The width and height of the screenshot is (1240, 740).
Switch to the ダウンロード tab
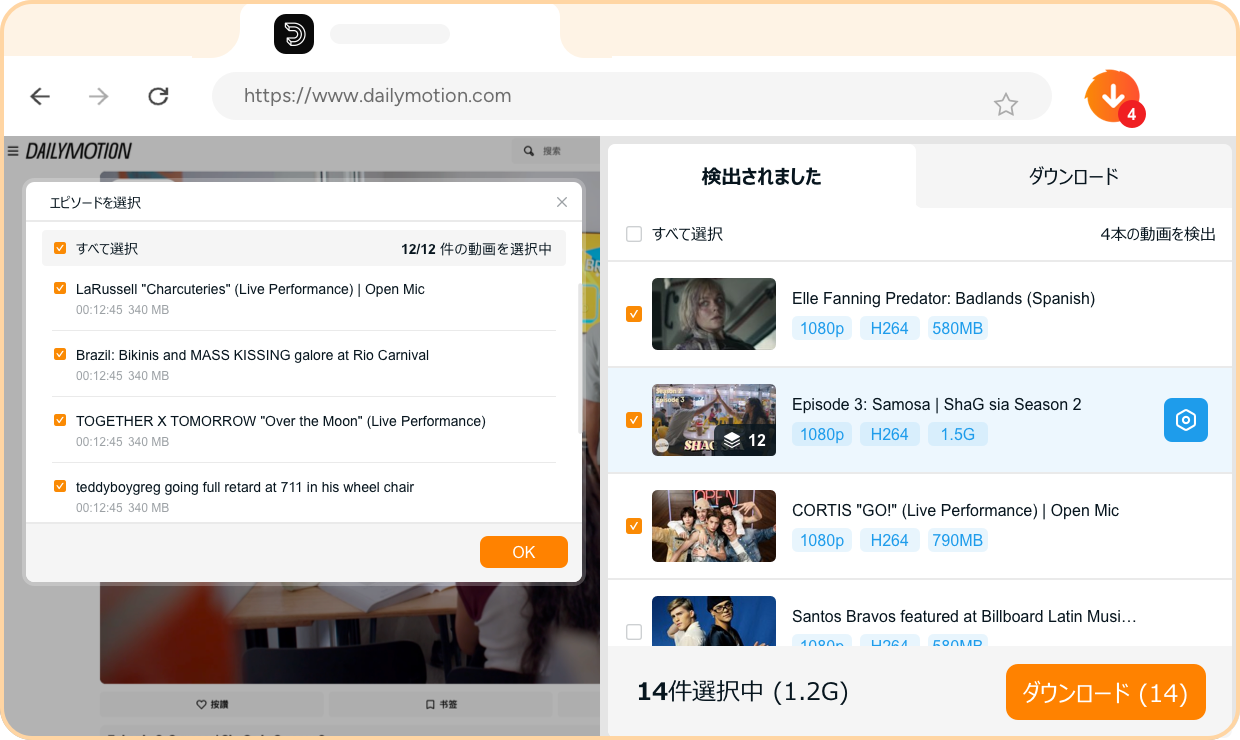coord(1073,176)
